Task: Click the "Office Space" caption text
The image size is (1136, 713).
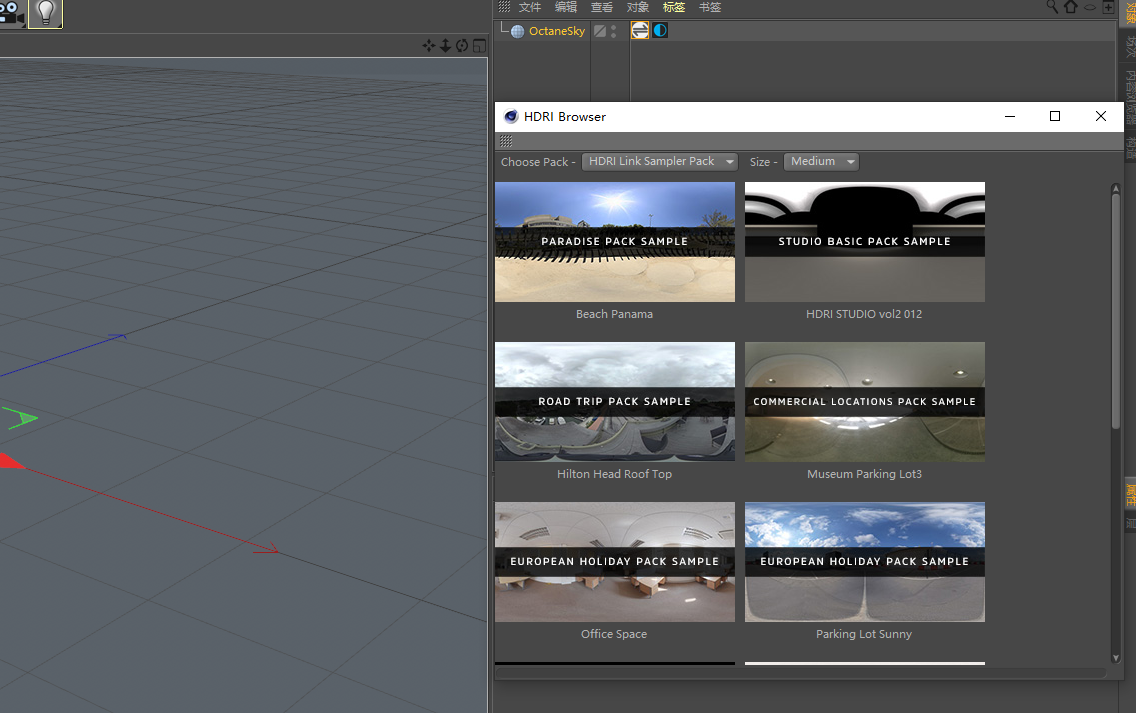Action: [614, 634]
